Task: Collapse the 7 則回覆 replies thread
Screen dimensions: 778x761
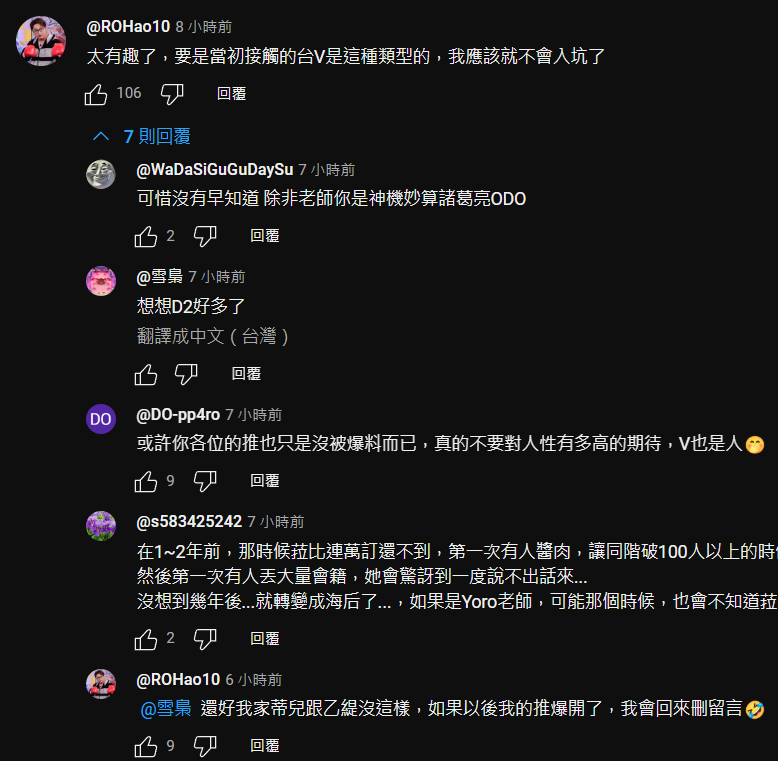Action: 142,136
